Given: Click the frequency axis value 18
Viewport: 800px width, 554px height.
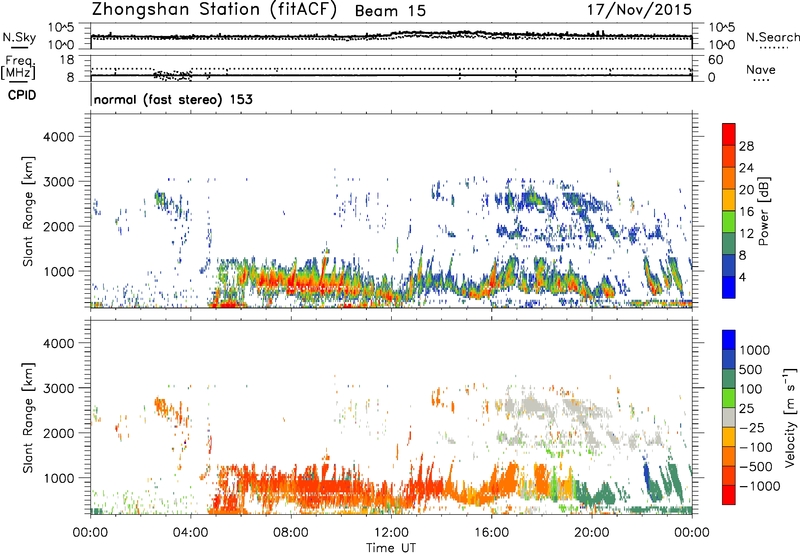Looking at the screenshot, I should pyautogui.click(x=67, y=60).
